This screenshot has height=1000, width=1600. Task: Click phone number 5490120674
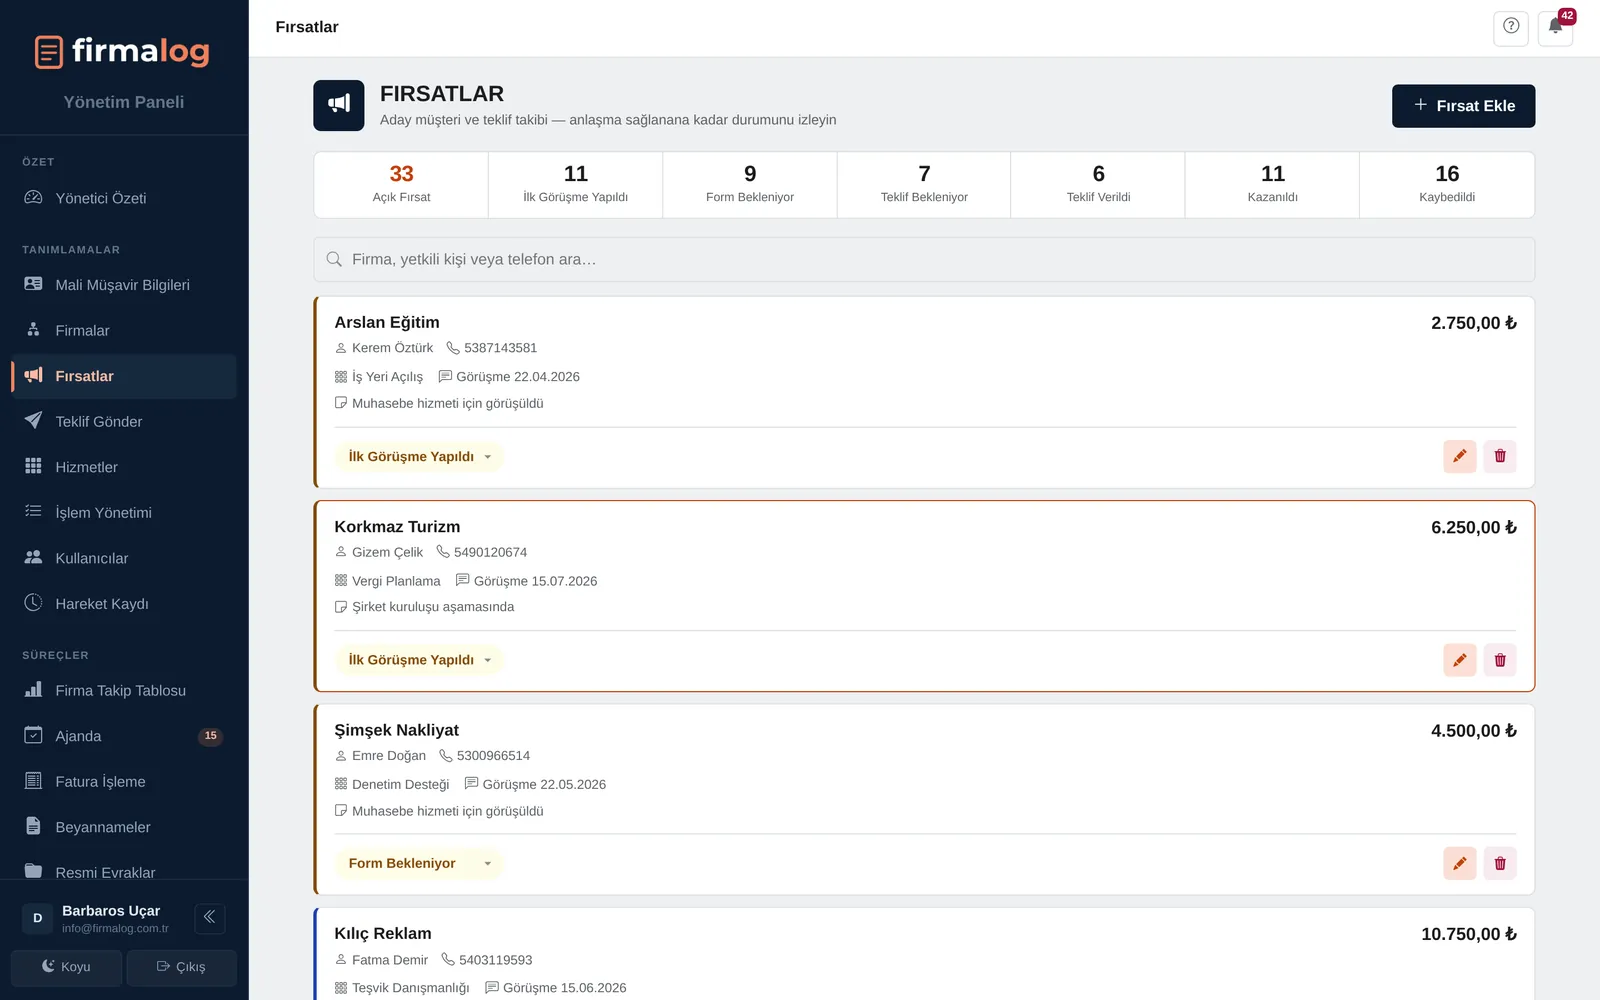pyautogui.click(x=490, y=552)
